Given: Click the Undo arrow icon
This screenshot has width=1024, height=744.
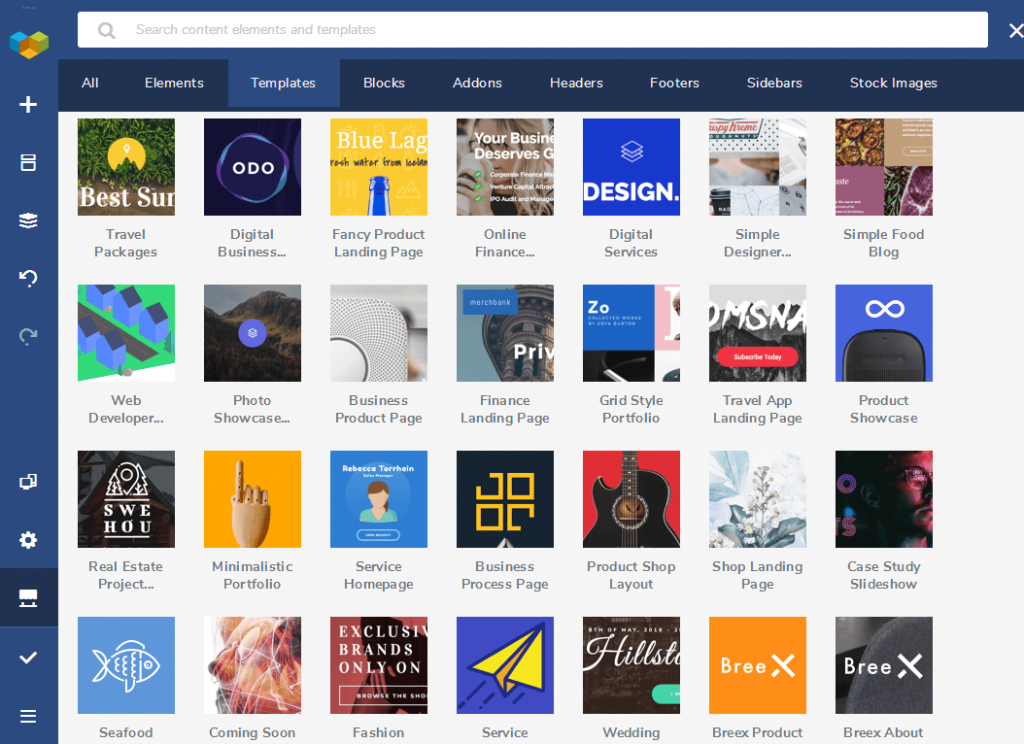Looking at the screenshot, I should coord(28,279).
